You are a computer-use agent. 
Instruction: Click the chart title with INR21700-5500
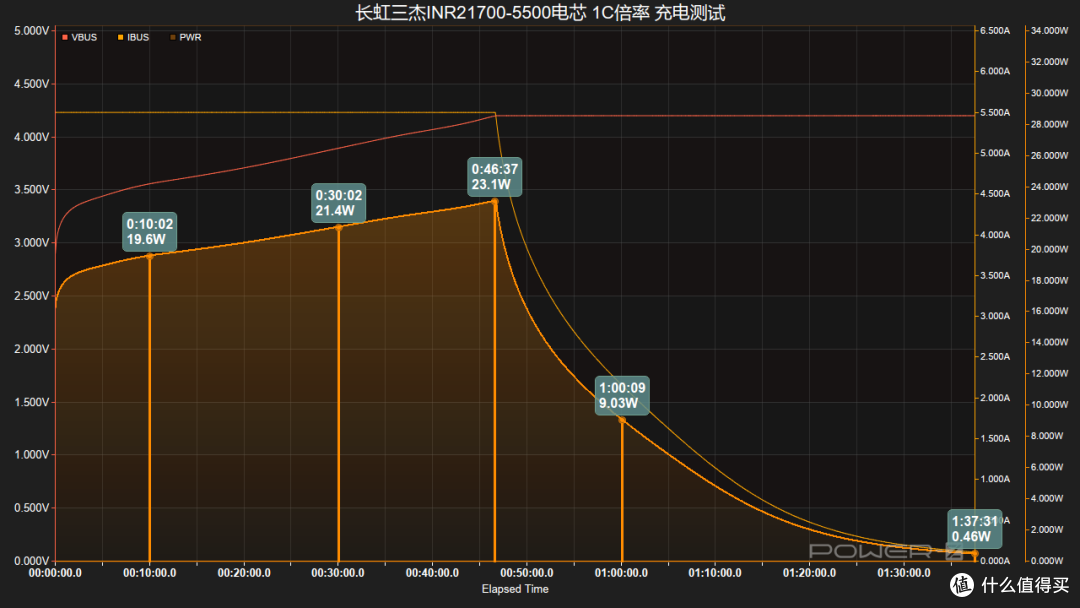tap(540, 12)
